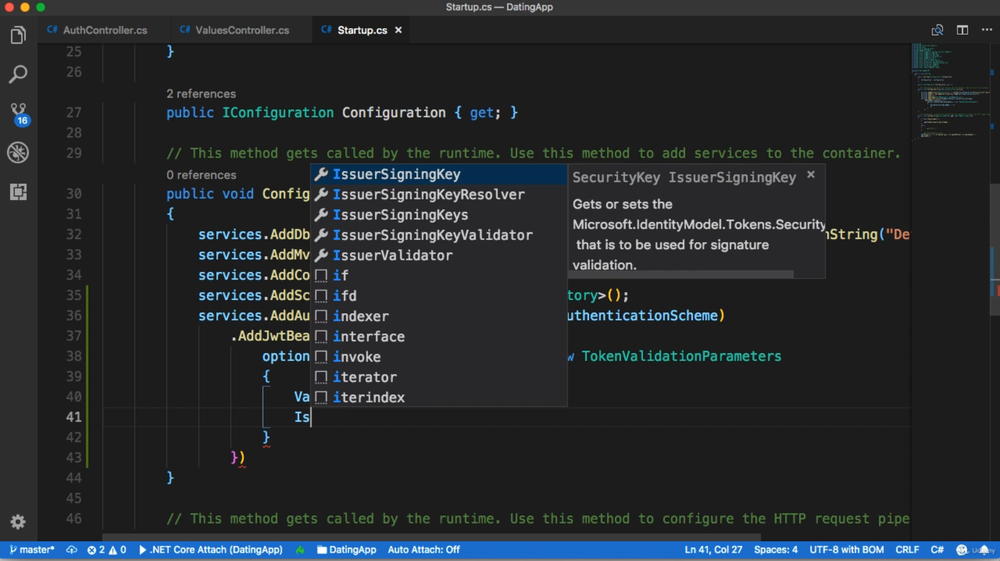Click the Manage gear icon
The height and width of the screenshot is (561, 1000).
pyautogui.click(x=18, y=521)
